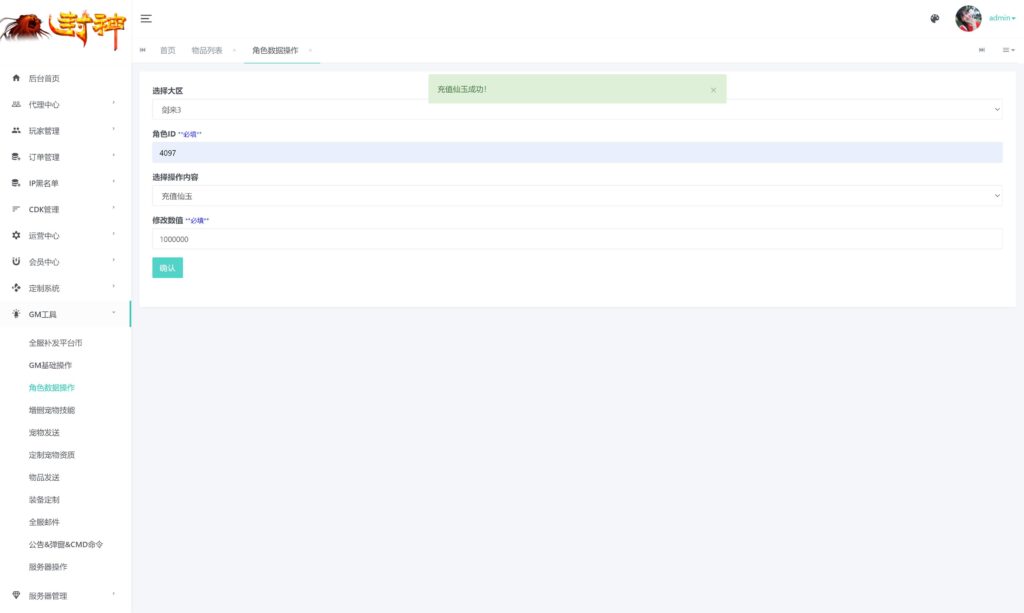The width and height of the screenshot is (1024, 613).
Task: Switch to the 物品列表 tab
Action: pos(207,50)
